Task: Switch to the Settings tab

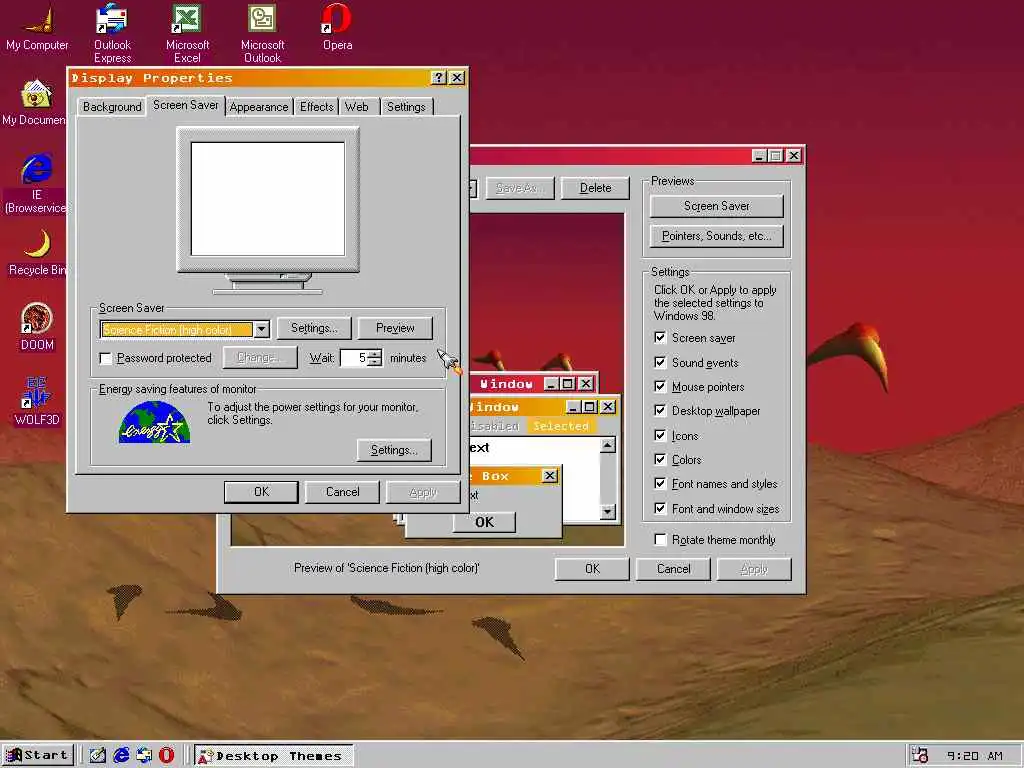Action: point(406,106)
